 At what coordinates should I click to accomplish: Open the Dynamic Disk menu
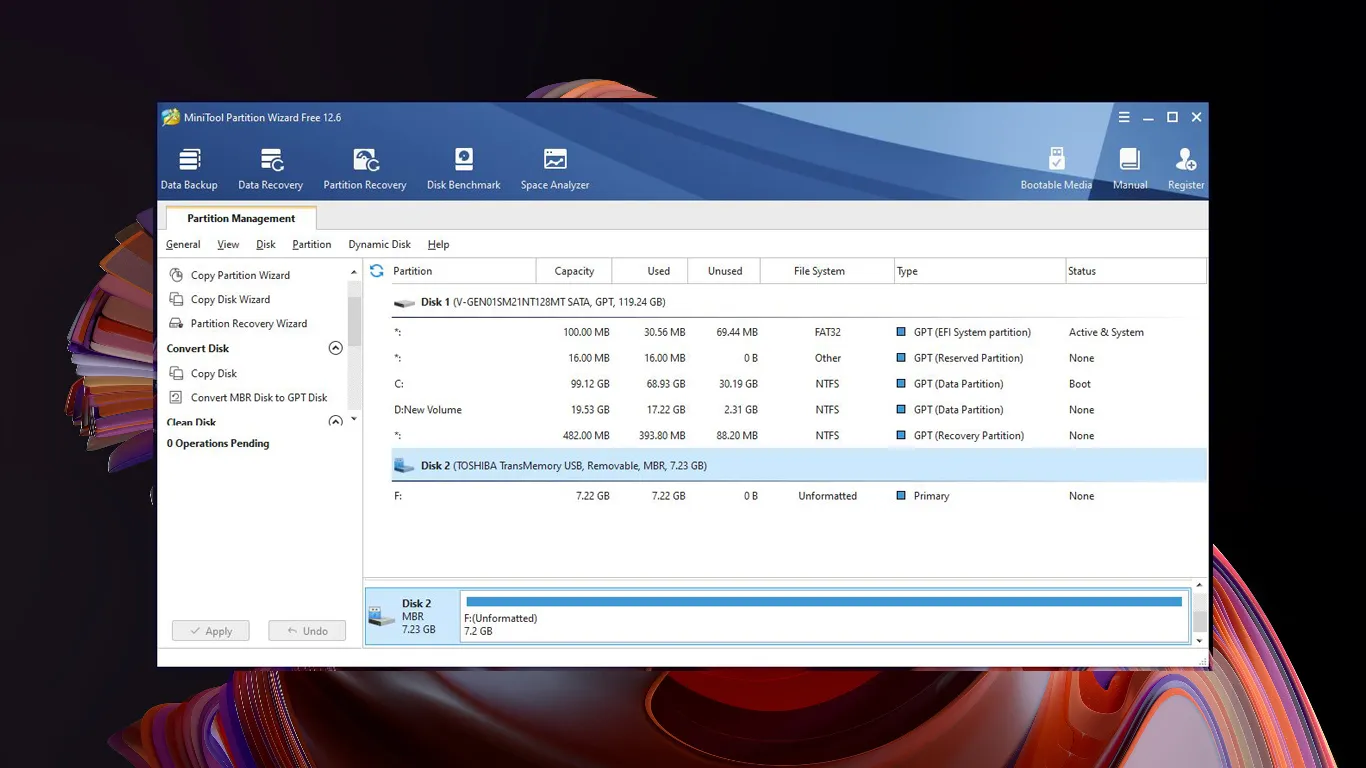click(379, 244)
